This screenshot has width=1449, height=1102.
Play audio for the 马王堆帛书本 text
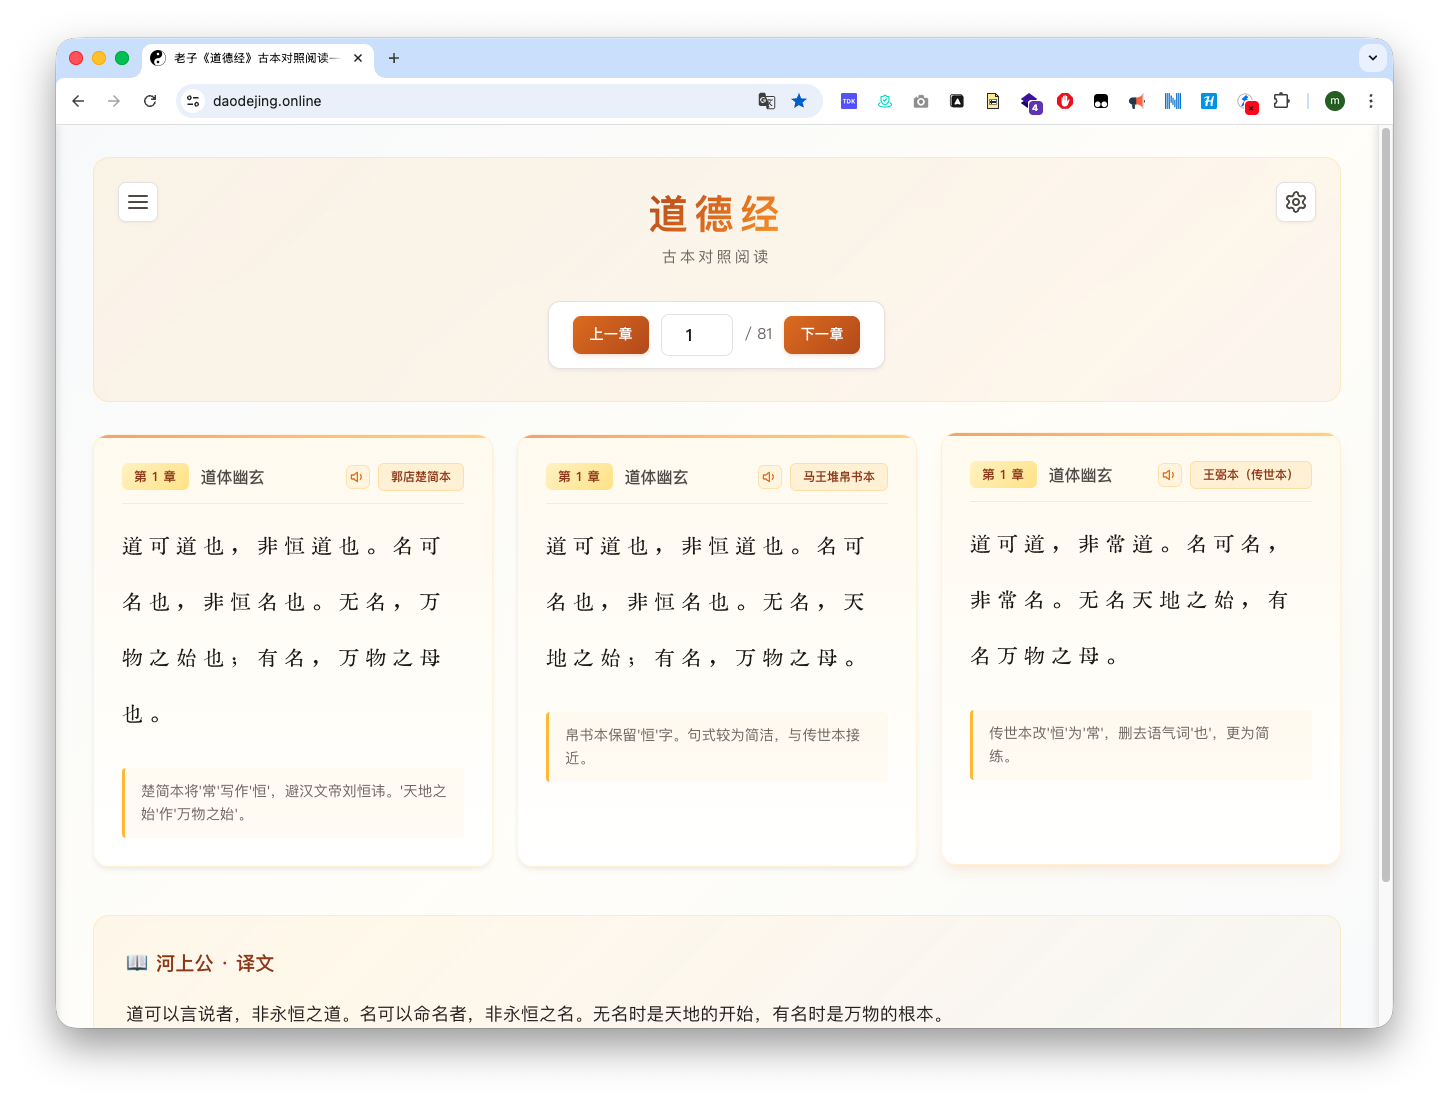pyautogui.click(x=769, y=477)
